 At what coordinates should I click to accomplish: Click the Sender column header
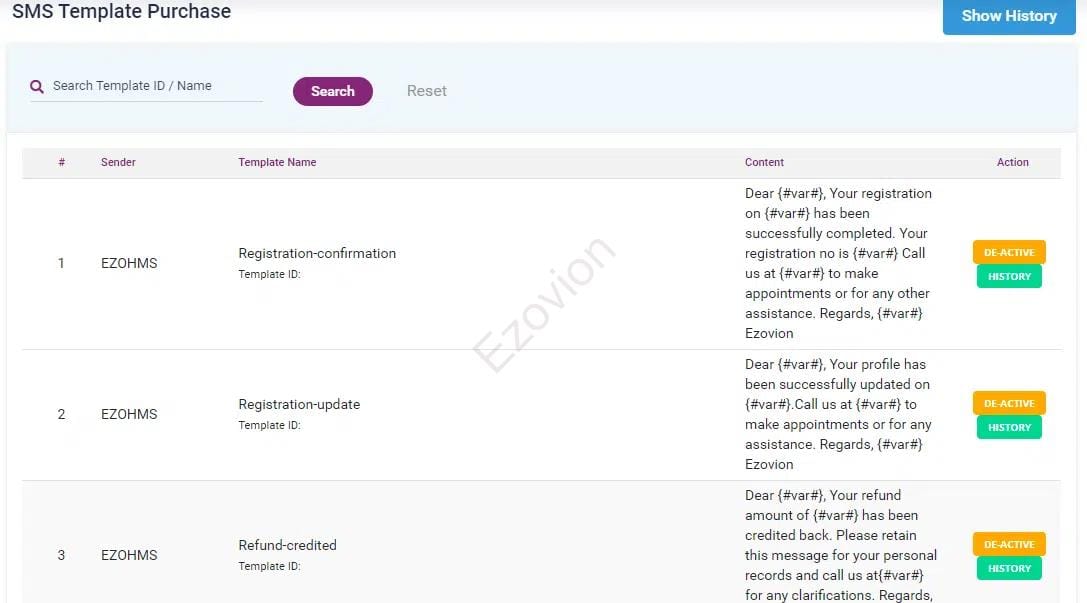click(118, 162)
